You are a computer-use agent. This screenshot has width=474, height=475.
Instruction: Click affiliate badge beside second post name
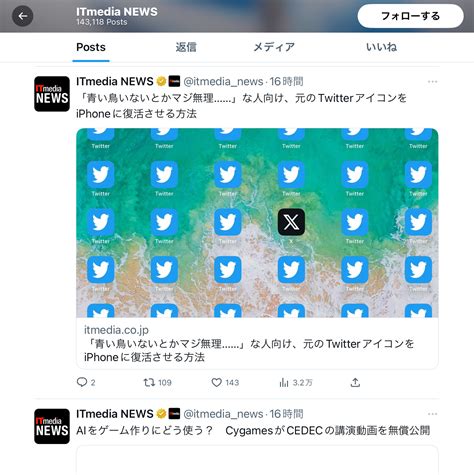(174, 414)
